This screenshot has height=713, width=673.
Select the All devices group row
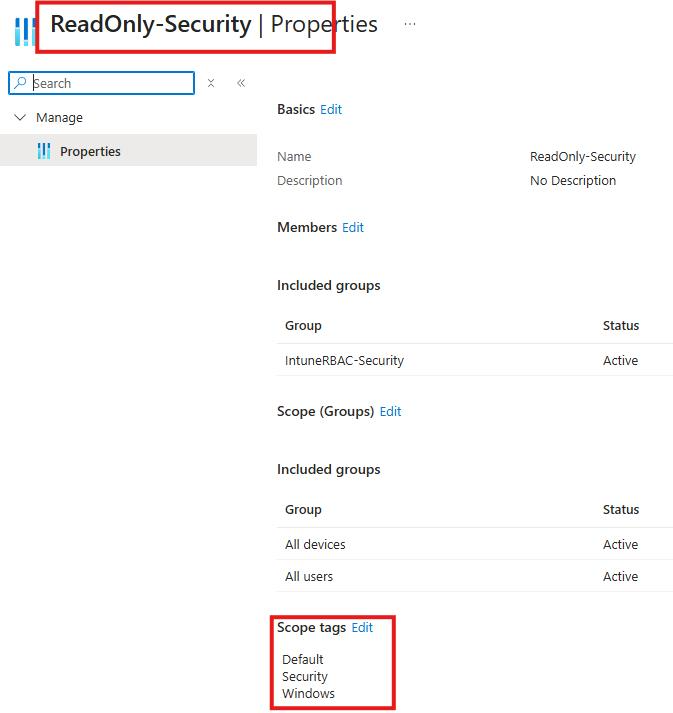(315, 544)
